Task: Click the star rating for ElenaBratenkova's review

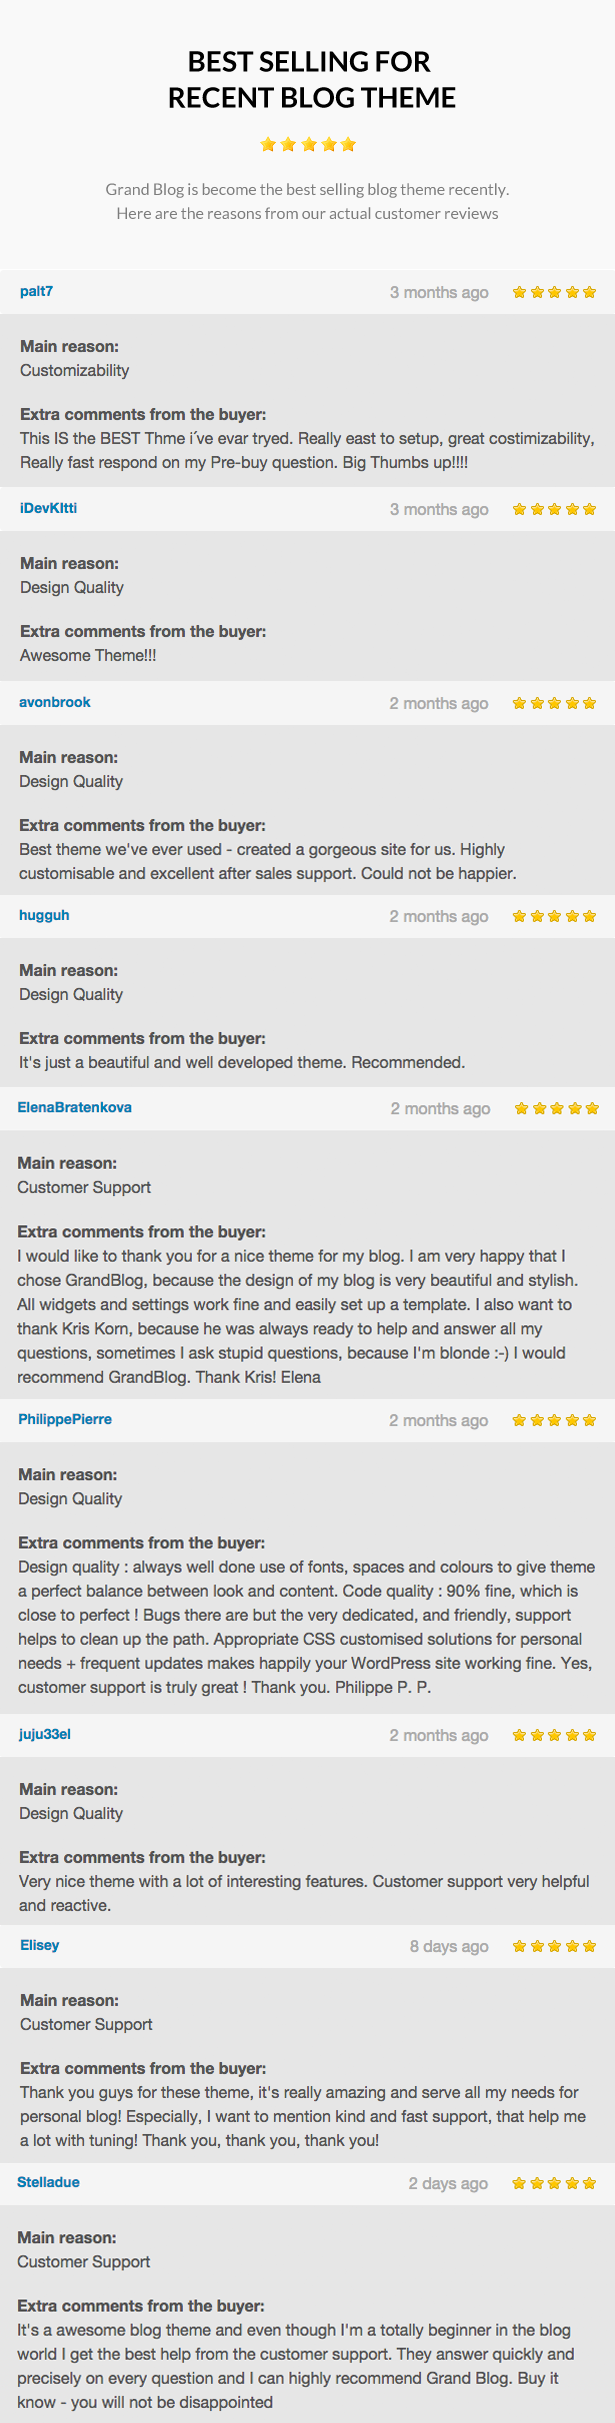Action: tap(557, 1108)
